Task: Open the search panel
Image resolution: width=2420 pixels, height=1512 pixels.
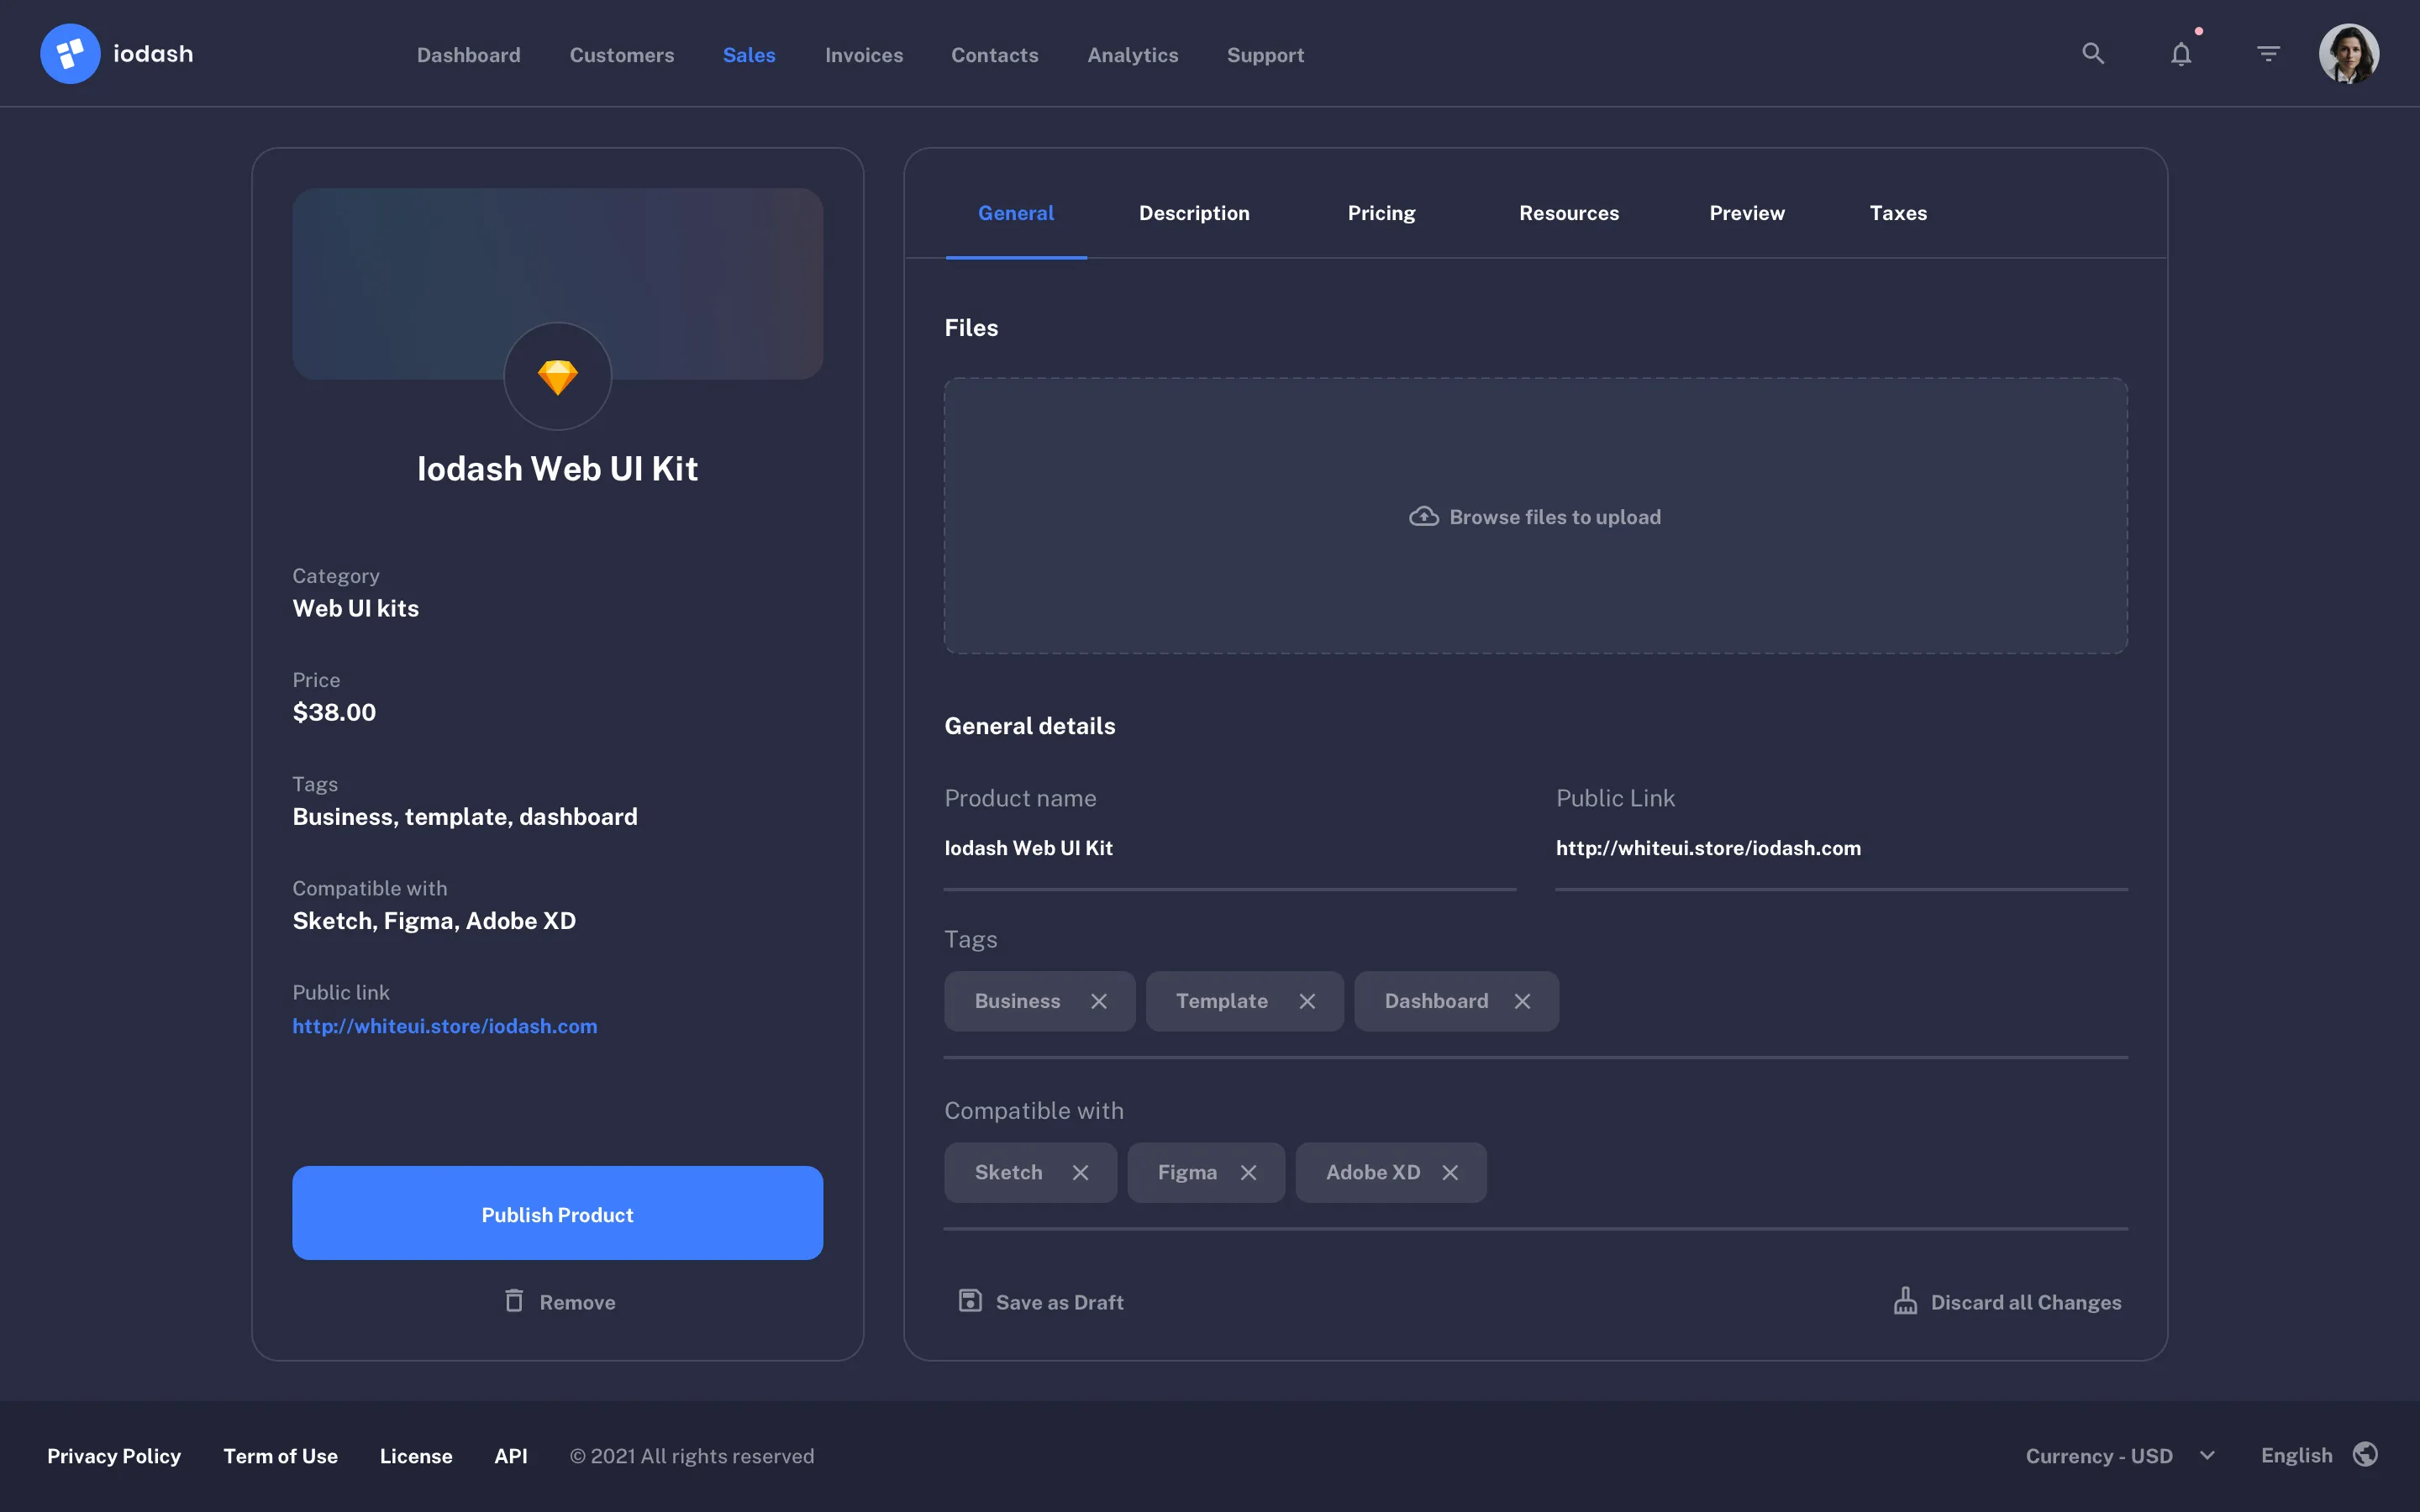Action: pyautogui.click(x=2094, y=53)
